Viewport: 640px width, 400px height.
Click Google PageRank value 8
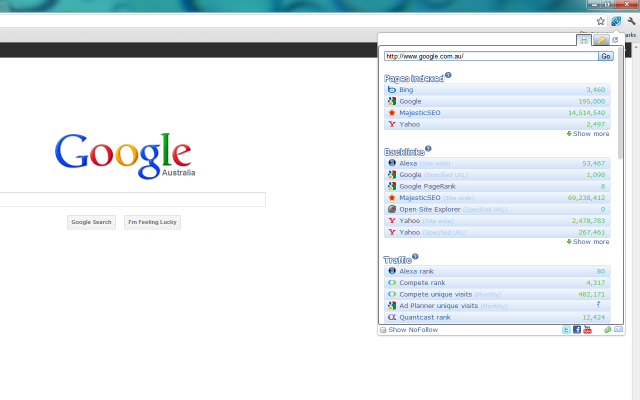coord(603,186)
